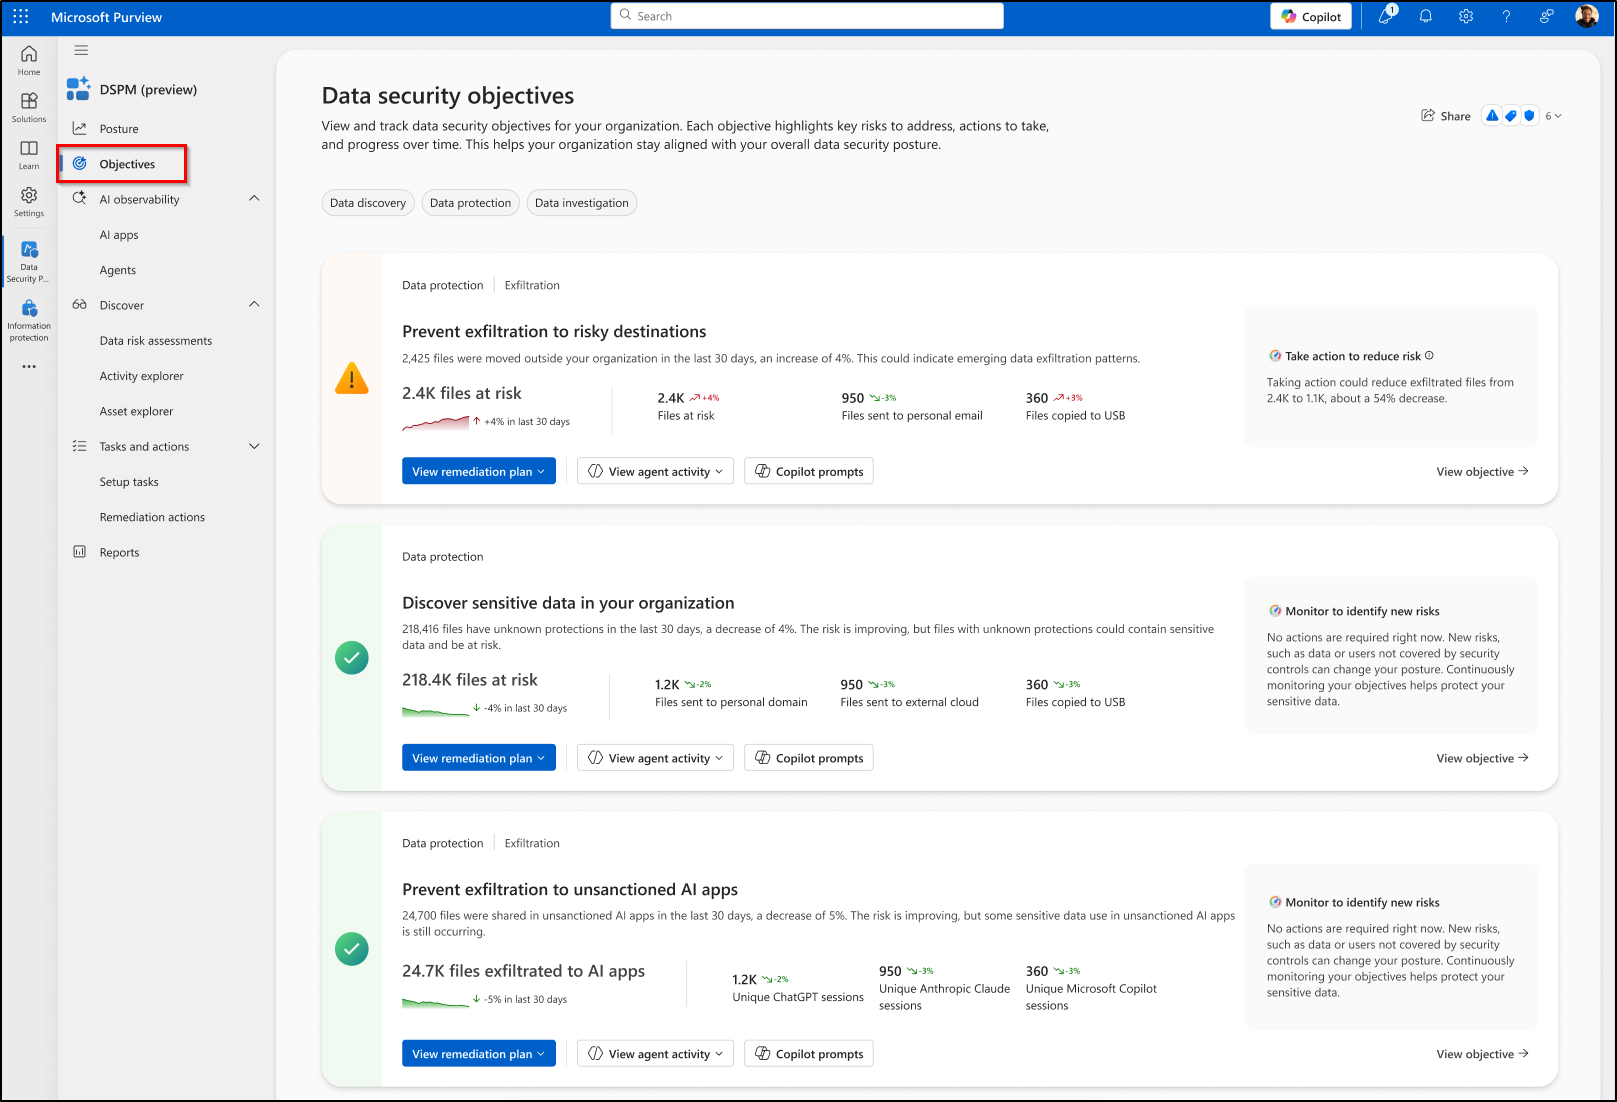Open Reports from the navigation pane
Image resolution: width=1617 pixels, height=1102 pixels.
coord(119,551)
